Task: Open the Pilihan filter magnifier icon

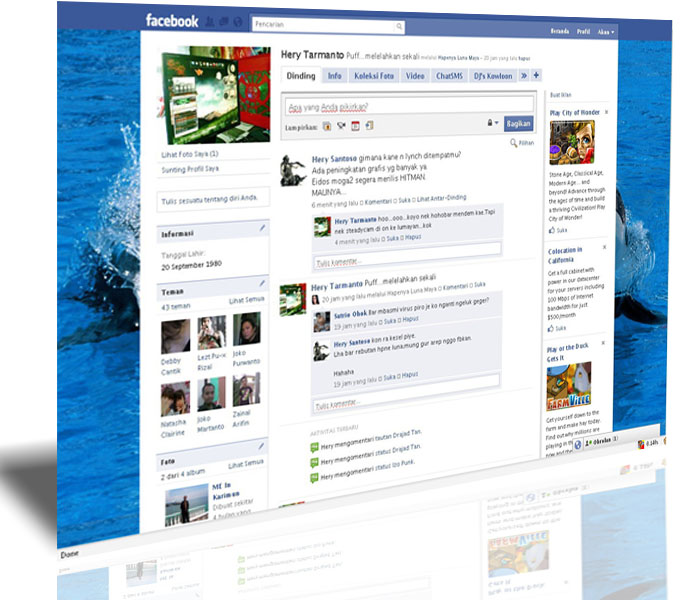Action: click(513, 143)
